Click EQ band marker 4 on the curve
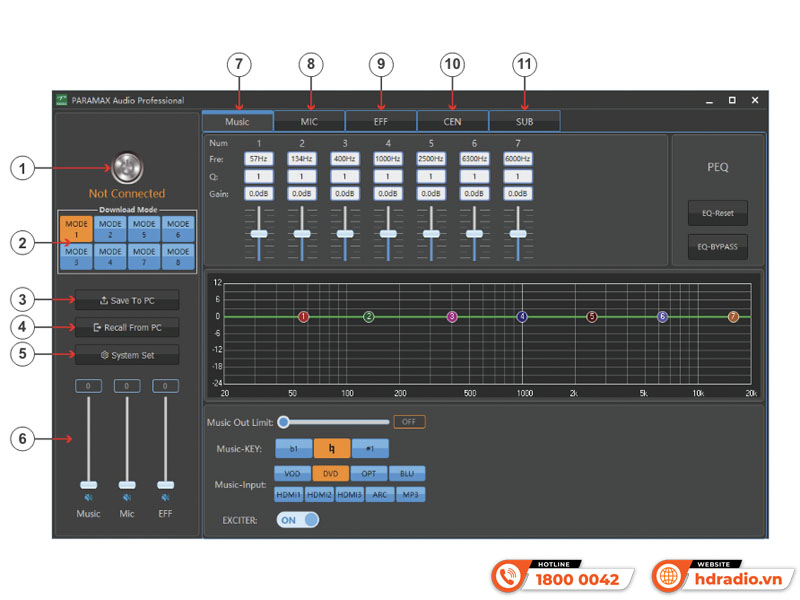Screen dimensions: 800x600 pos(521,316)
